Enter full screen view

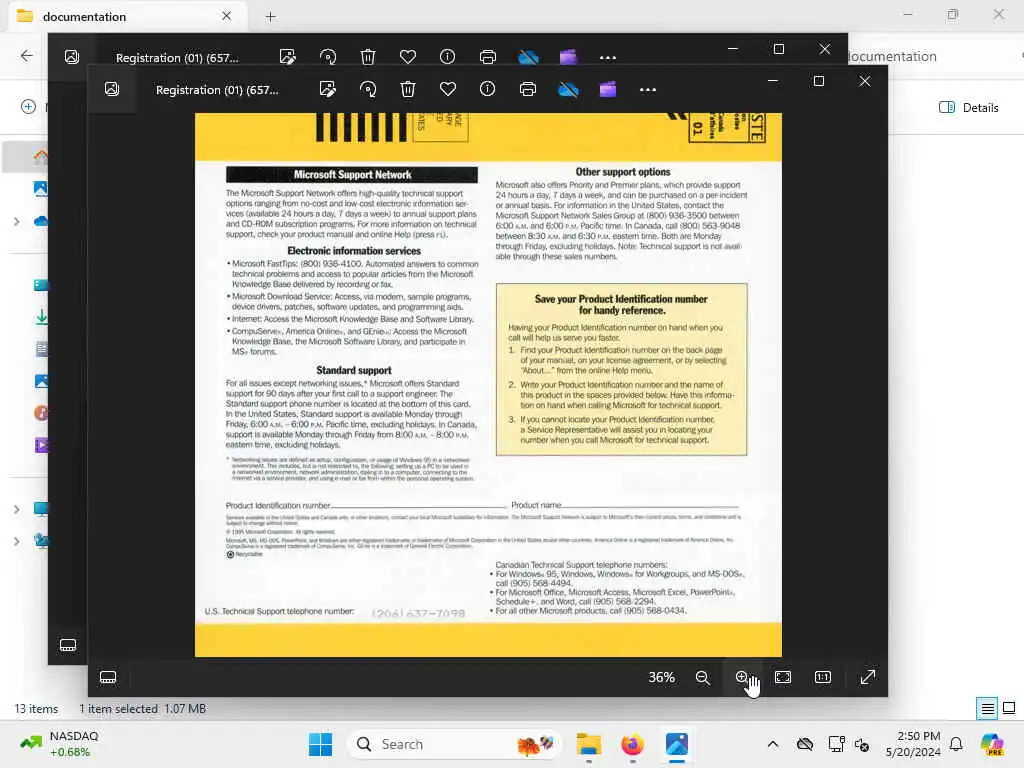pos(867,677)
